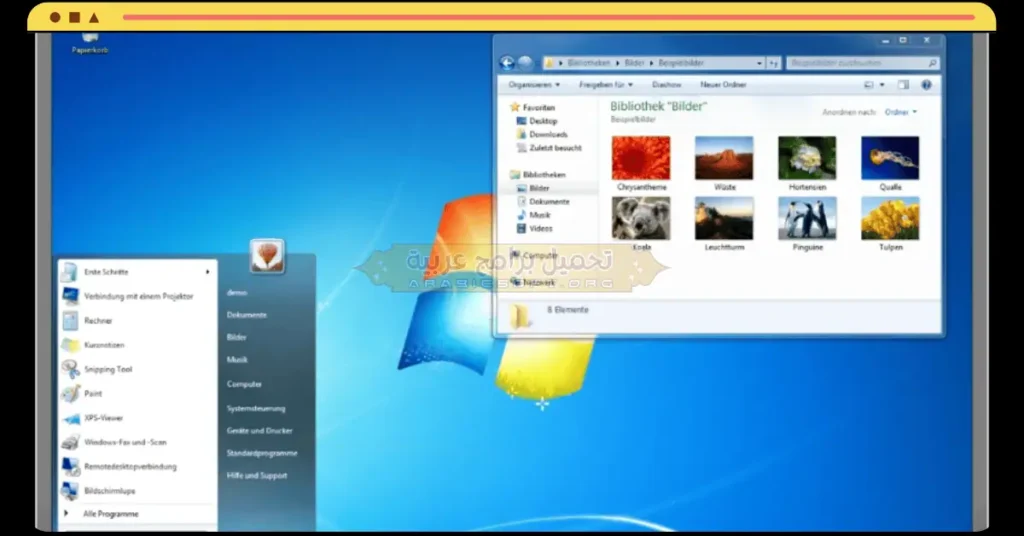
Task: Open Standardprogramme from the Start menu
Action: 262,453
